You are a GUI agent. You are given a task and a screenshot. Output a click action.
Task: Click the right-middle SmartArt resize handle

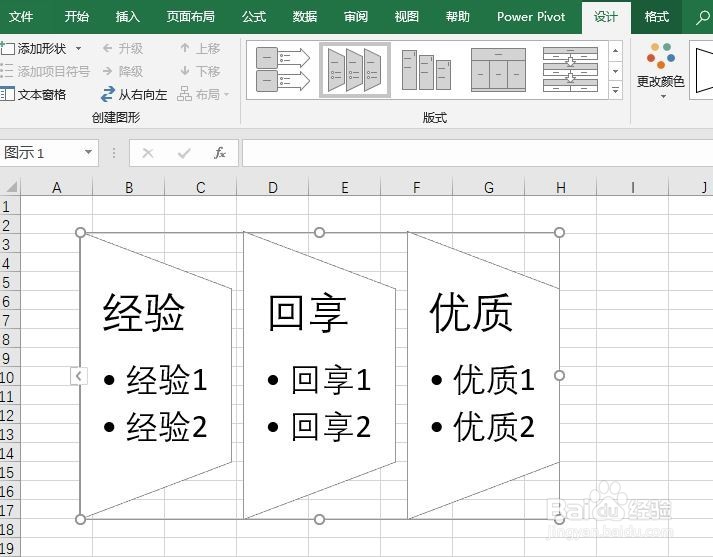click(x=559, y=376)
